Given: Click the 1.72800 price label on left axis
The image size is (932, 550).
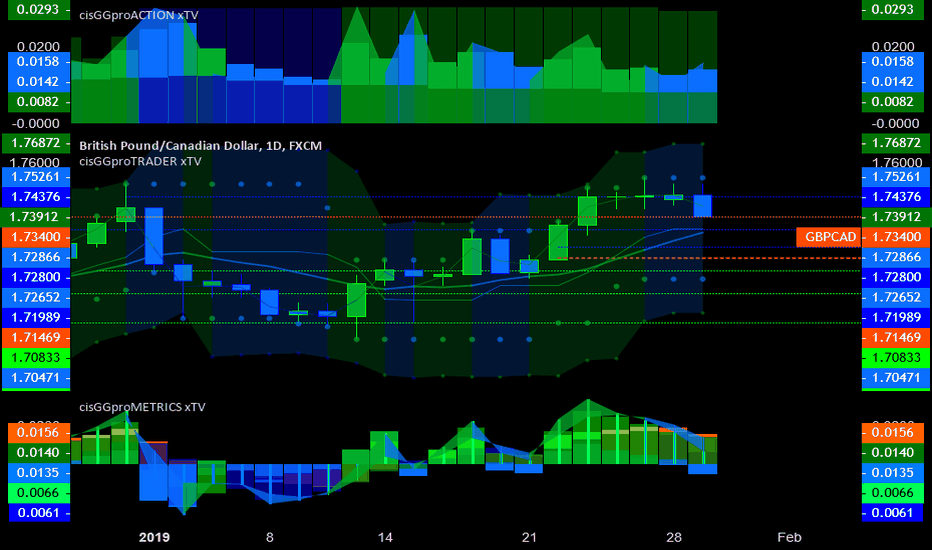Looking at the screenshot, I should (36, 277).
